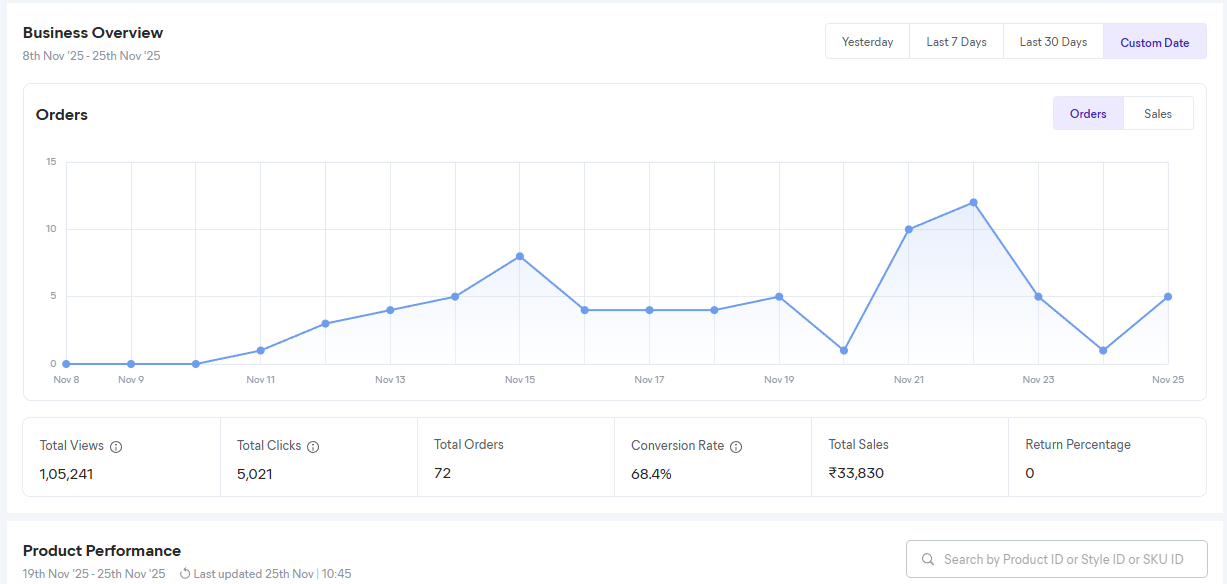Click the Return Percentage stat card
Screen dimensions: 1227x584
pos(1106,458)
